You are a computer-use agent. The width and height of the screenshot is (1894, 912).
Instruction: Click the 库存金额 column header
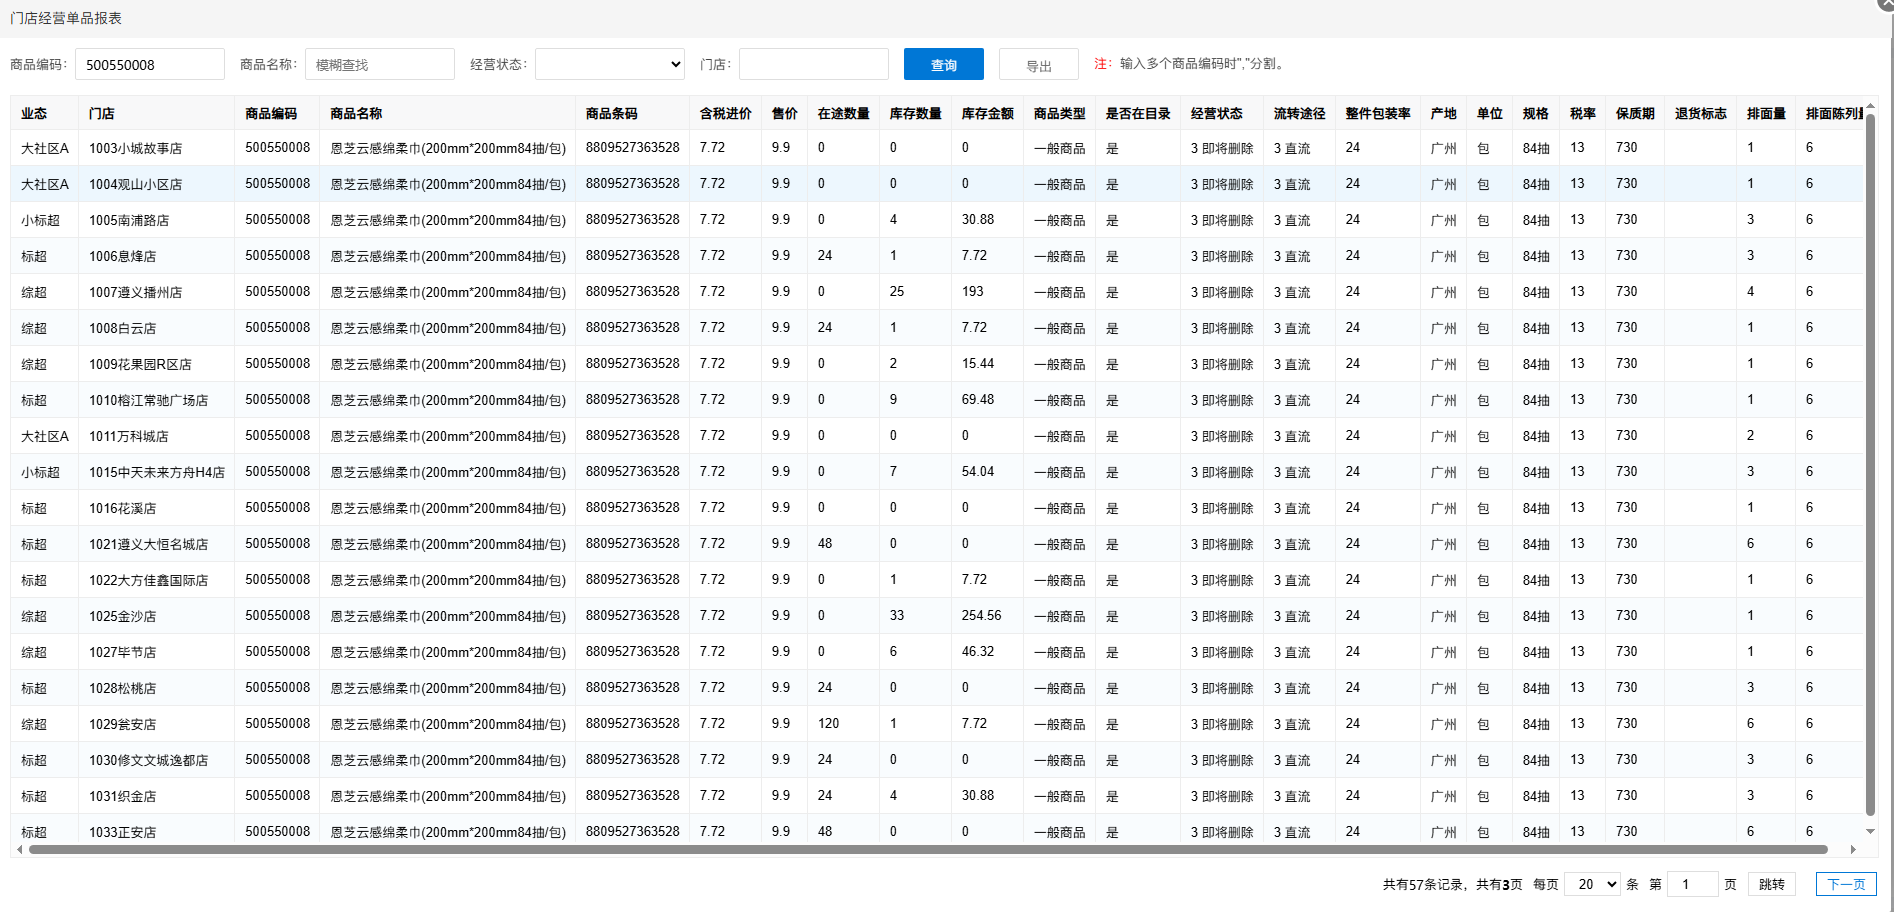click(987, 113)
